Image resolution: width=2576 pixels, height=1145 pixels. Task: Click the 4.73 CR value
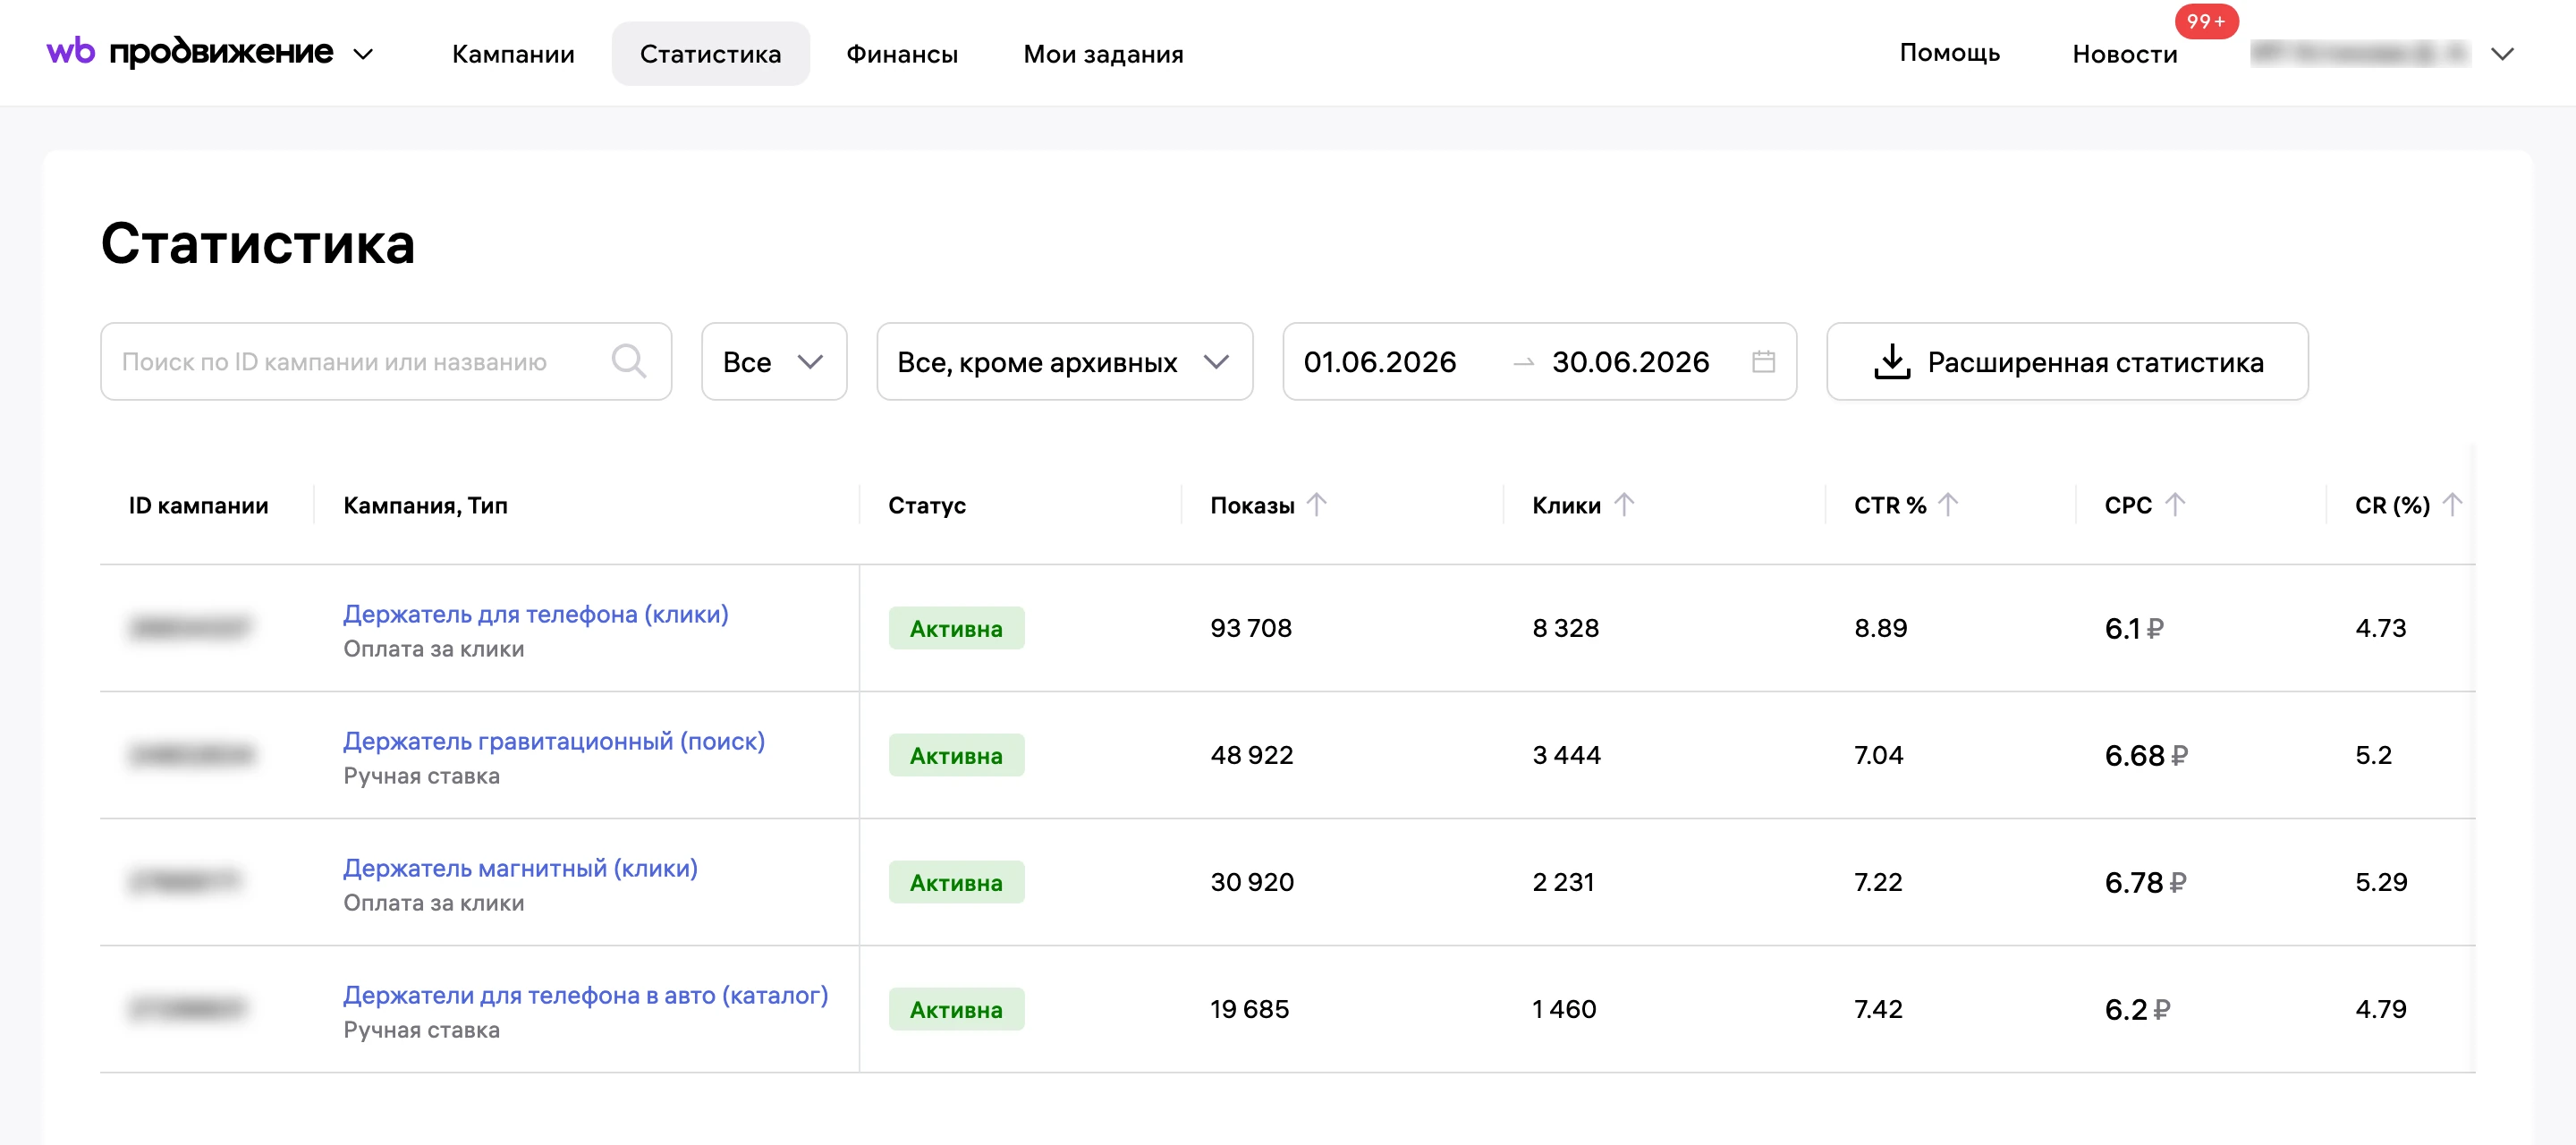click(x=2380, y=628)
